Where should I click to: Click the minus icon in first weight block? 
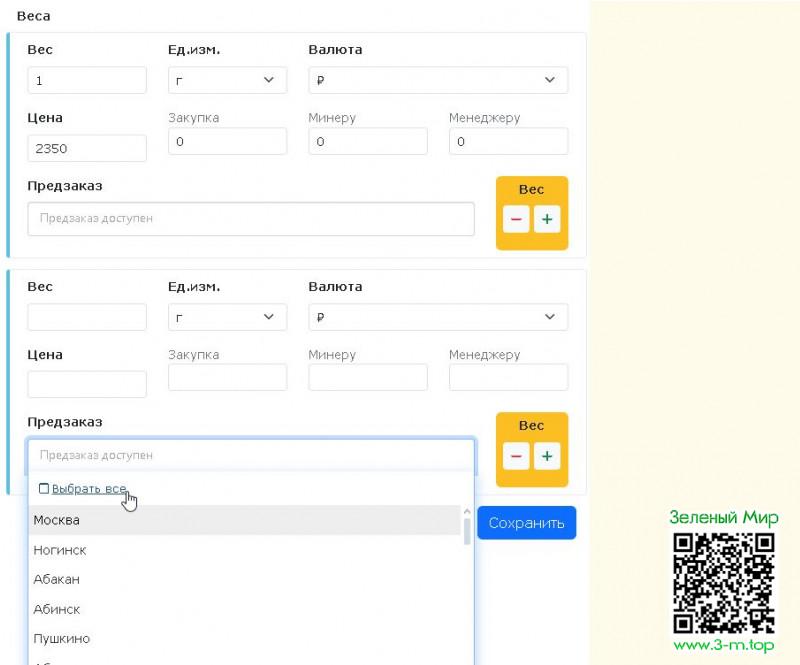[516, 219]
